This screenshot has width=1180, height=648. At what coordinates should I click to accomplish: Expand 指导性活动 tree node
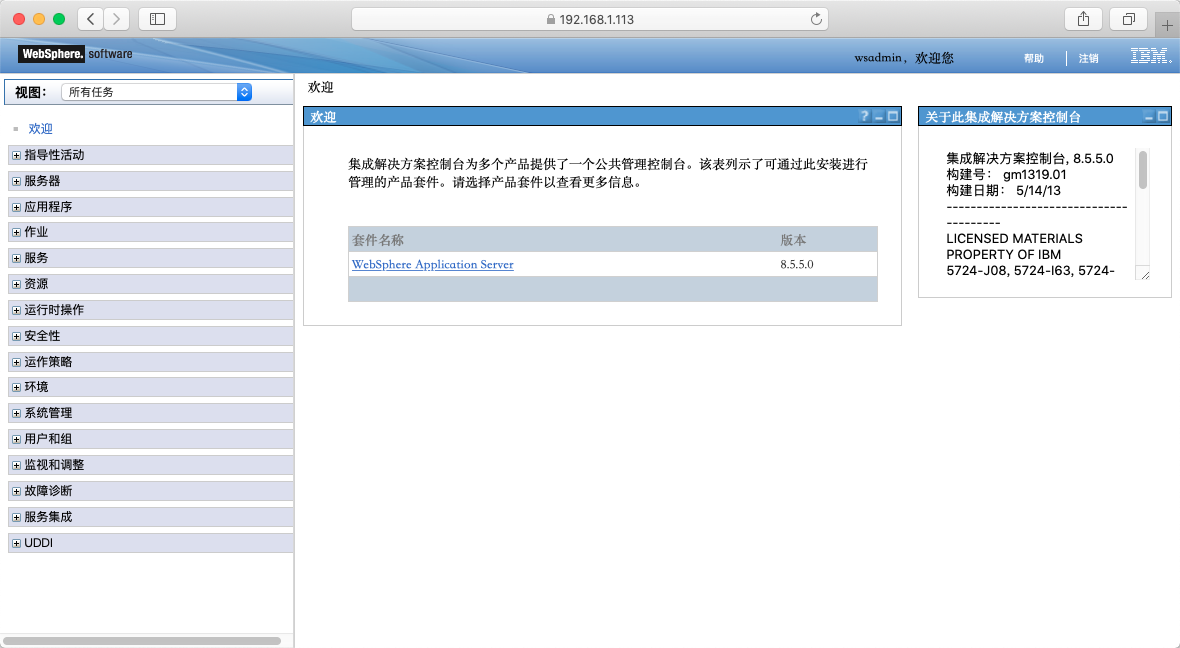click(x=17, y=155)
